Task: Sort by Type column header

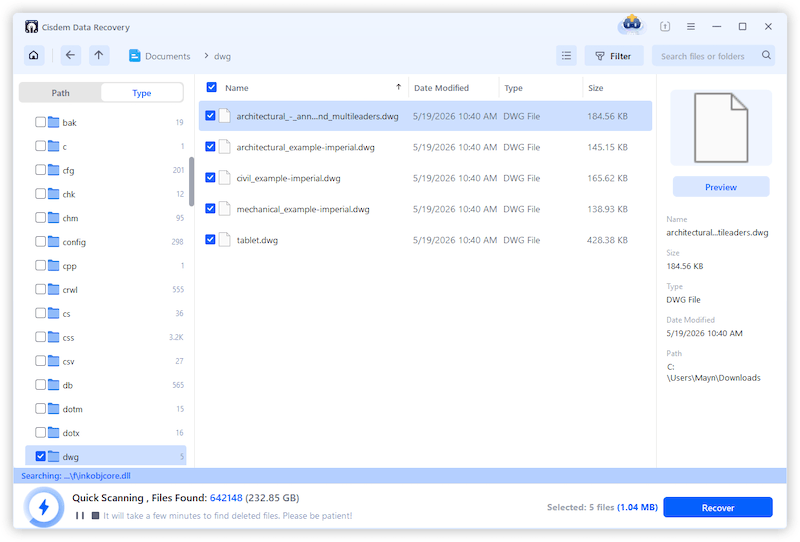Action: tap(513, 88)
